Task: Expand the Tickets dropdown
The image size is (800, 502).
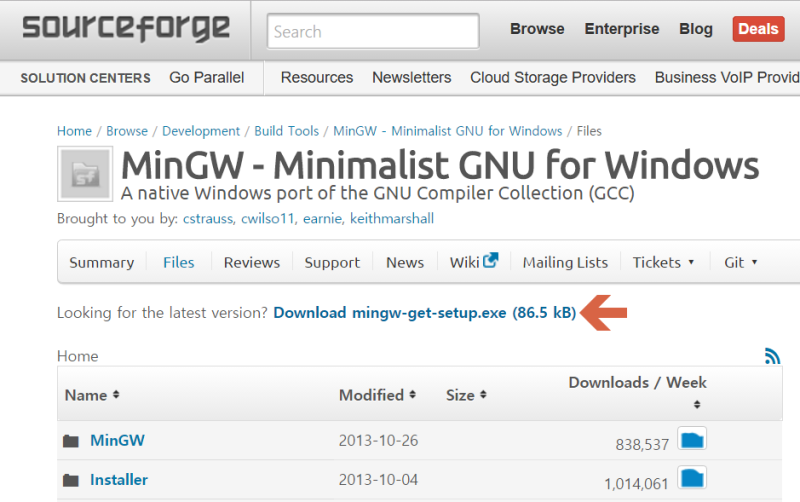Action: (663, 263)
